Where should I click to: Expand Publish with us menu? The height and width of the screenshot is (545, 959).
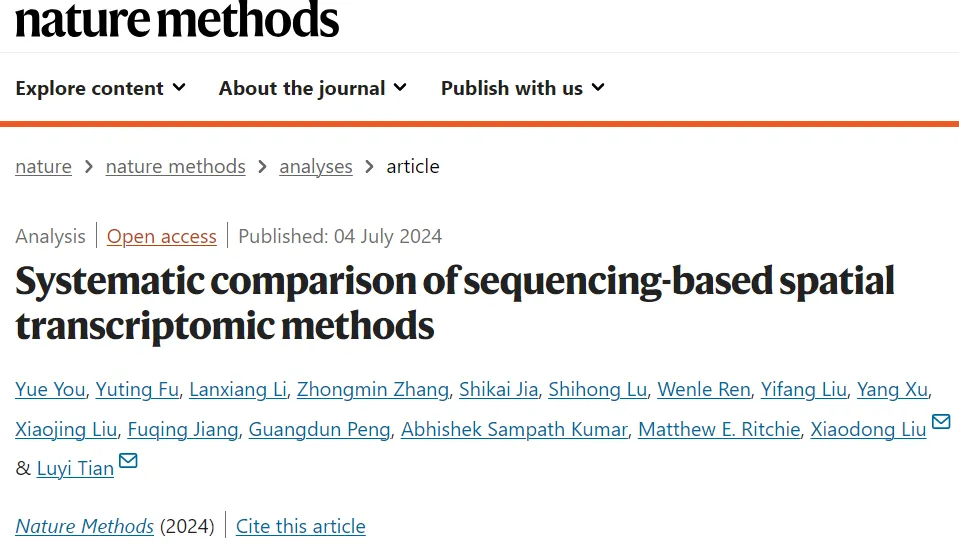[523, 88]
